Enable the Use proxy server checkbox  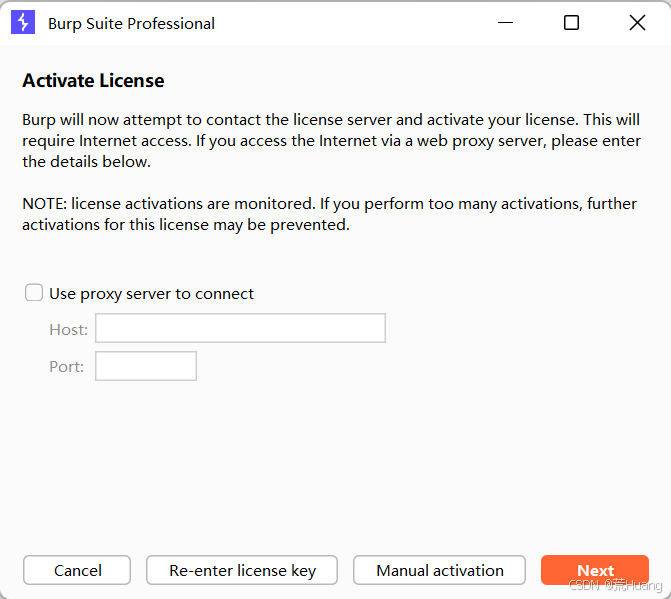pos(34,293)
